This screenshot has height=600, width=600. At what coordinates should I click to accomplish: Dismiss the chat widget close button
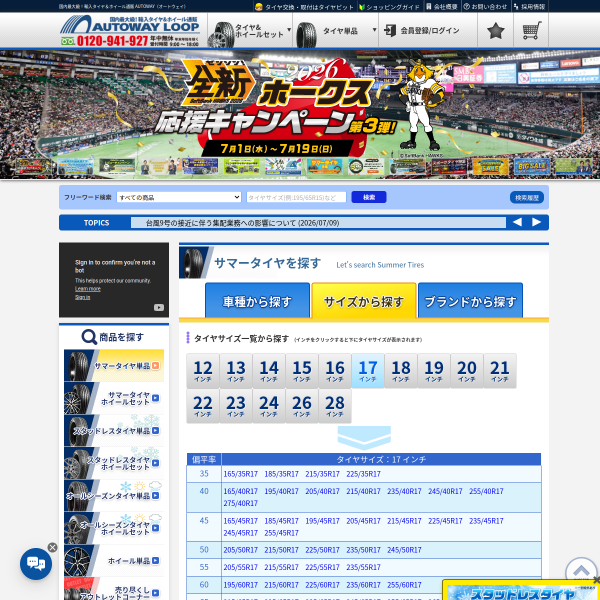[53, 547]
